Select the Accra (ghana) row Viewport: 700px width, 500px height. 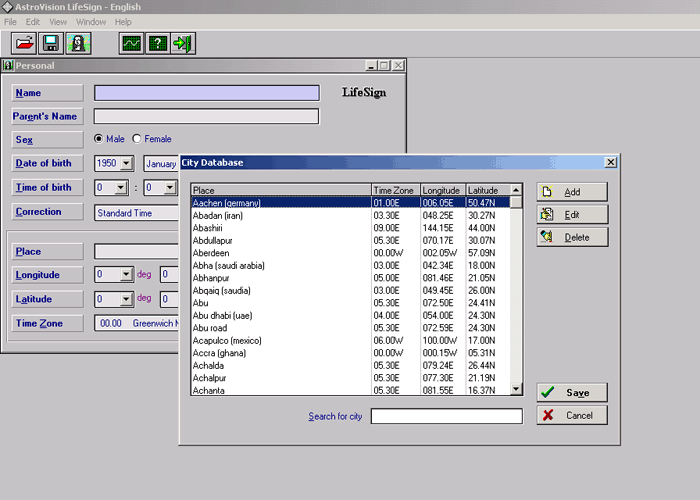tap(350, 353)
